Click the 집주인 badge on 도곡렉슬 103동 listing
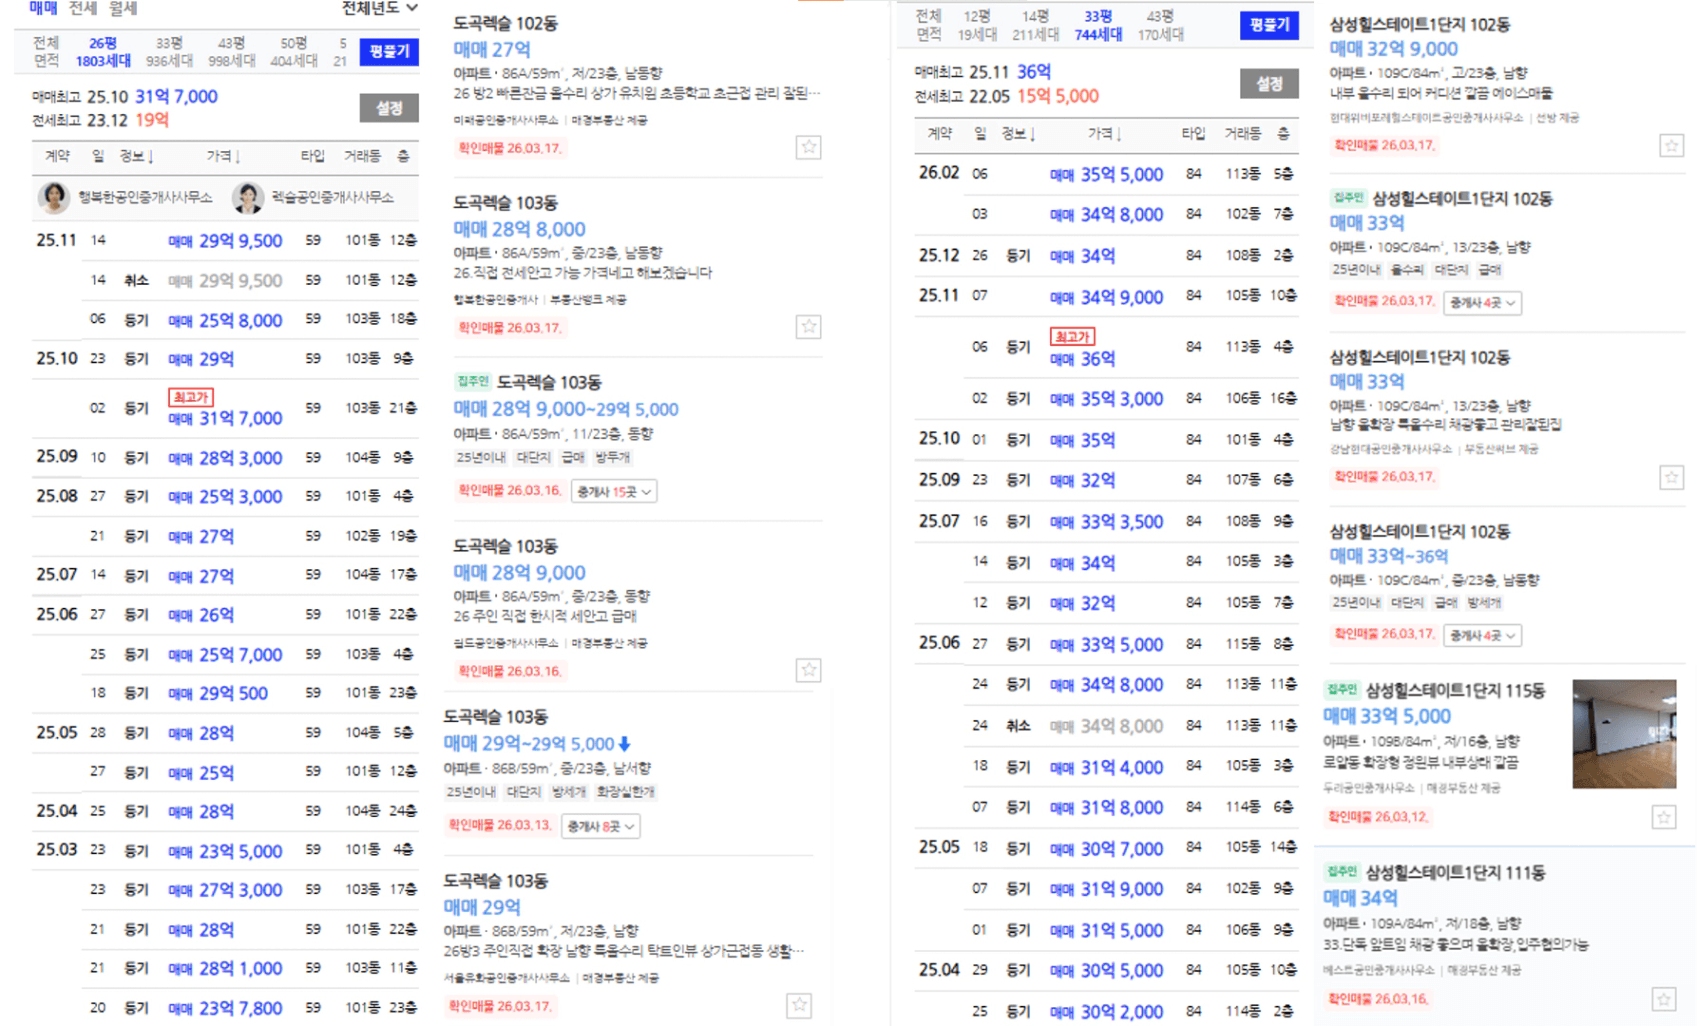The width and height of the screenshot is (1697, 1026). click(472, 381)
